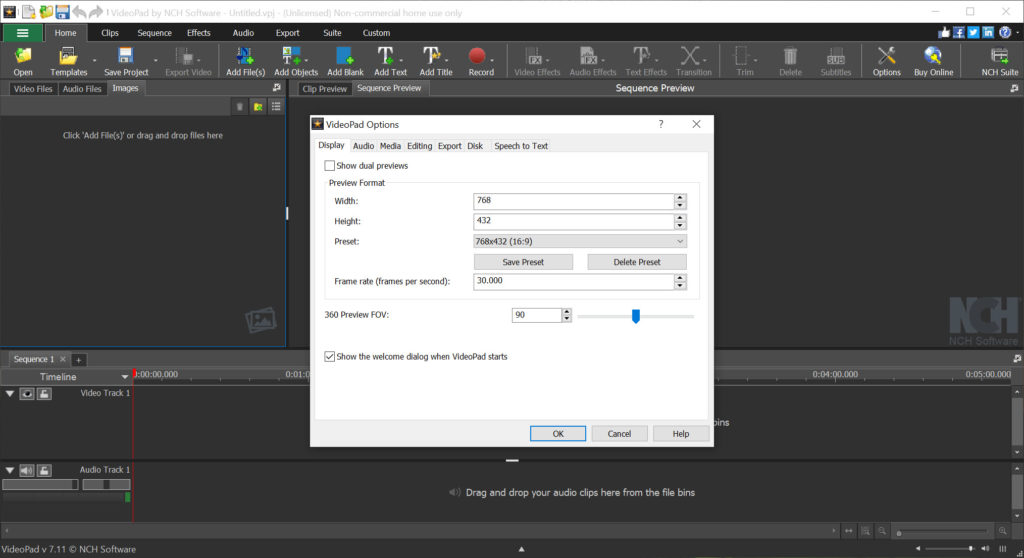Open the help question-mark icon in title area
This screenshot has width=1024, height=558.
pyautogui.click(x=1005, y=32)
